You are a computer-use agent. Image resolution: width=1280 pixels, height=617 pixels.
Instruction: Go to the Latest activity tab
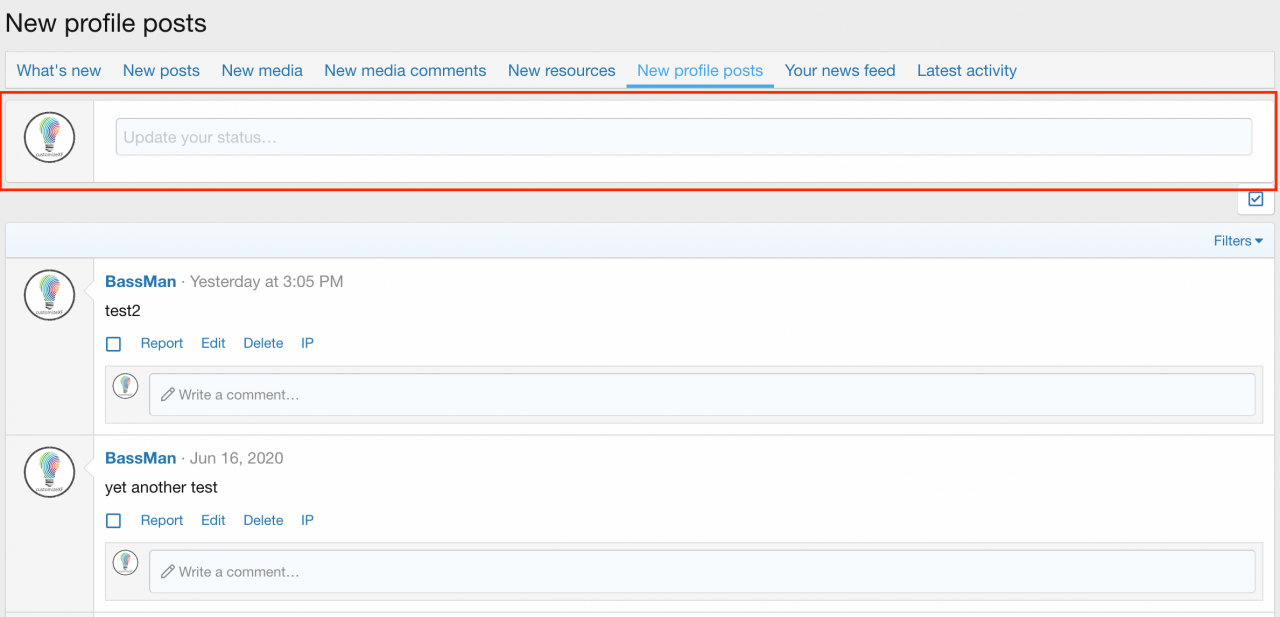966,71
